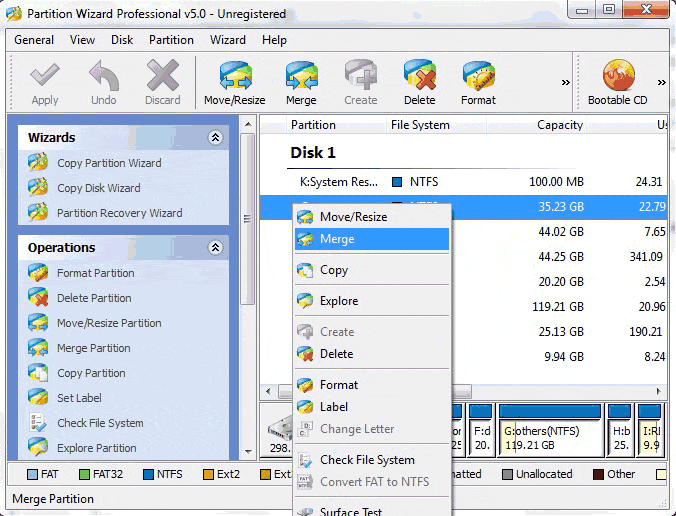The width and height of the screenshot is (676, 516).
Task: Select the H: partition block in disk map
Action: click(x=620, y=430)
